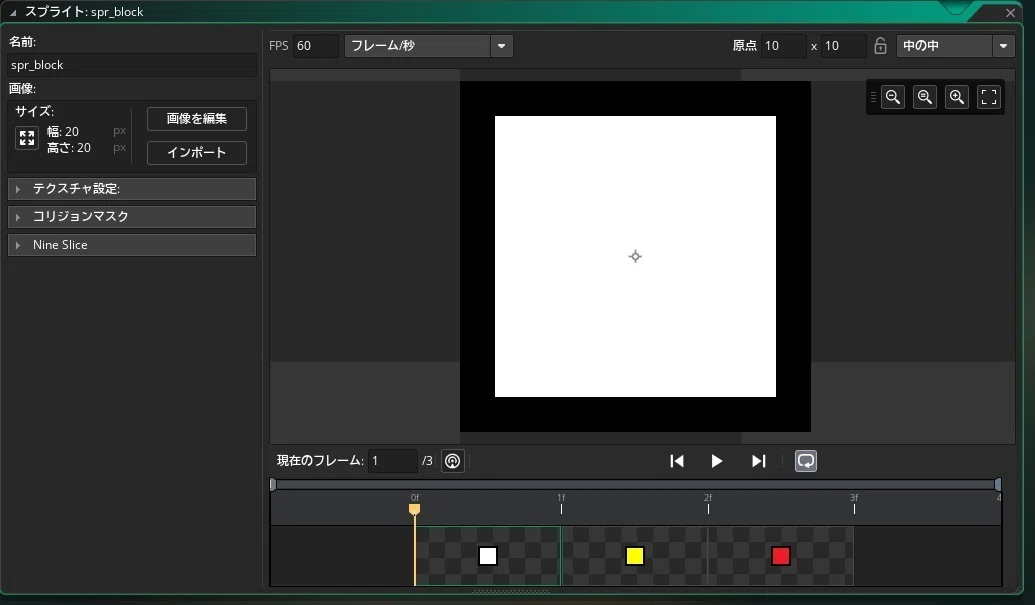
Task: Select the white frame thumbnail
Action: (x=488, y=556)
